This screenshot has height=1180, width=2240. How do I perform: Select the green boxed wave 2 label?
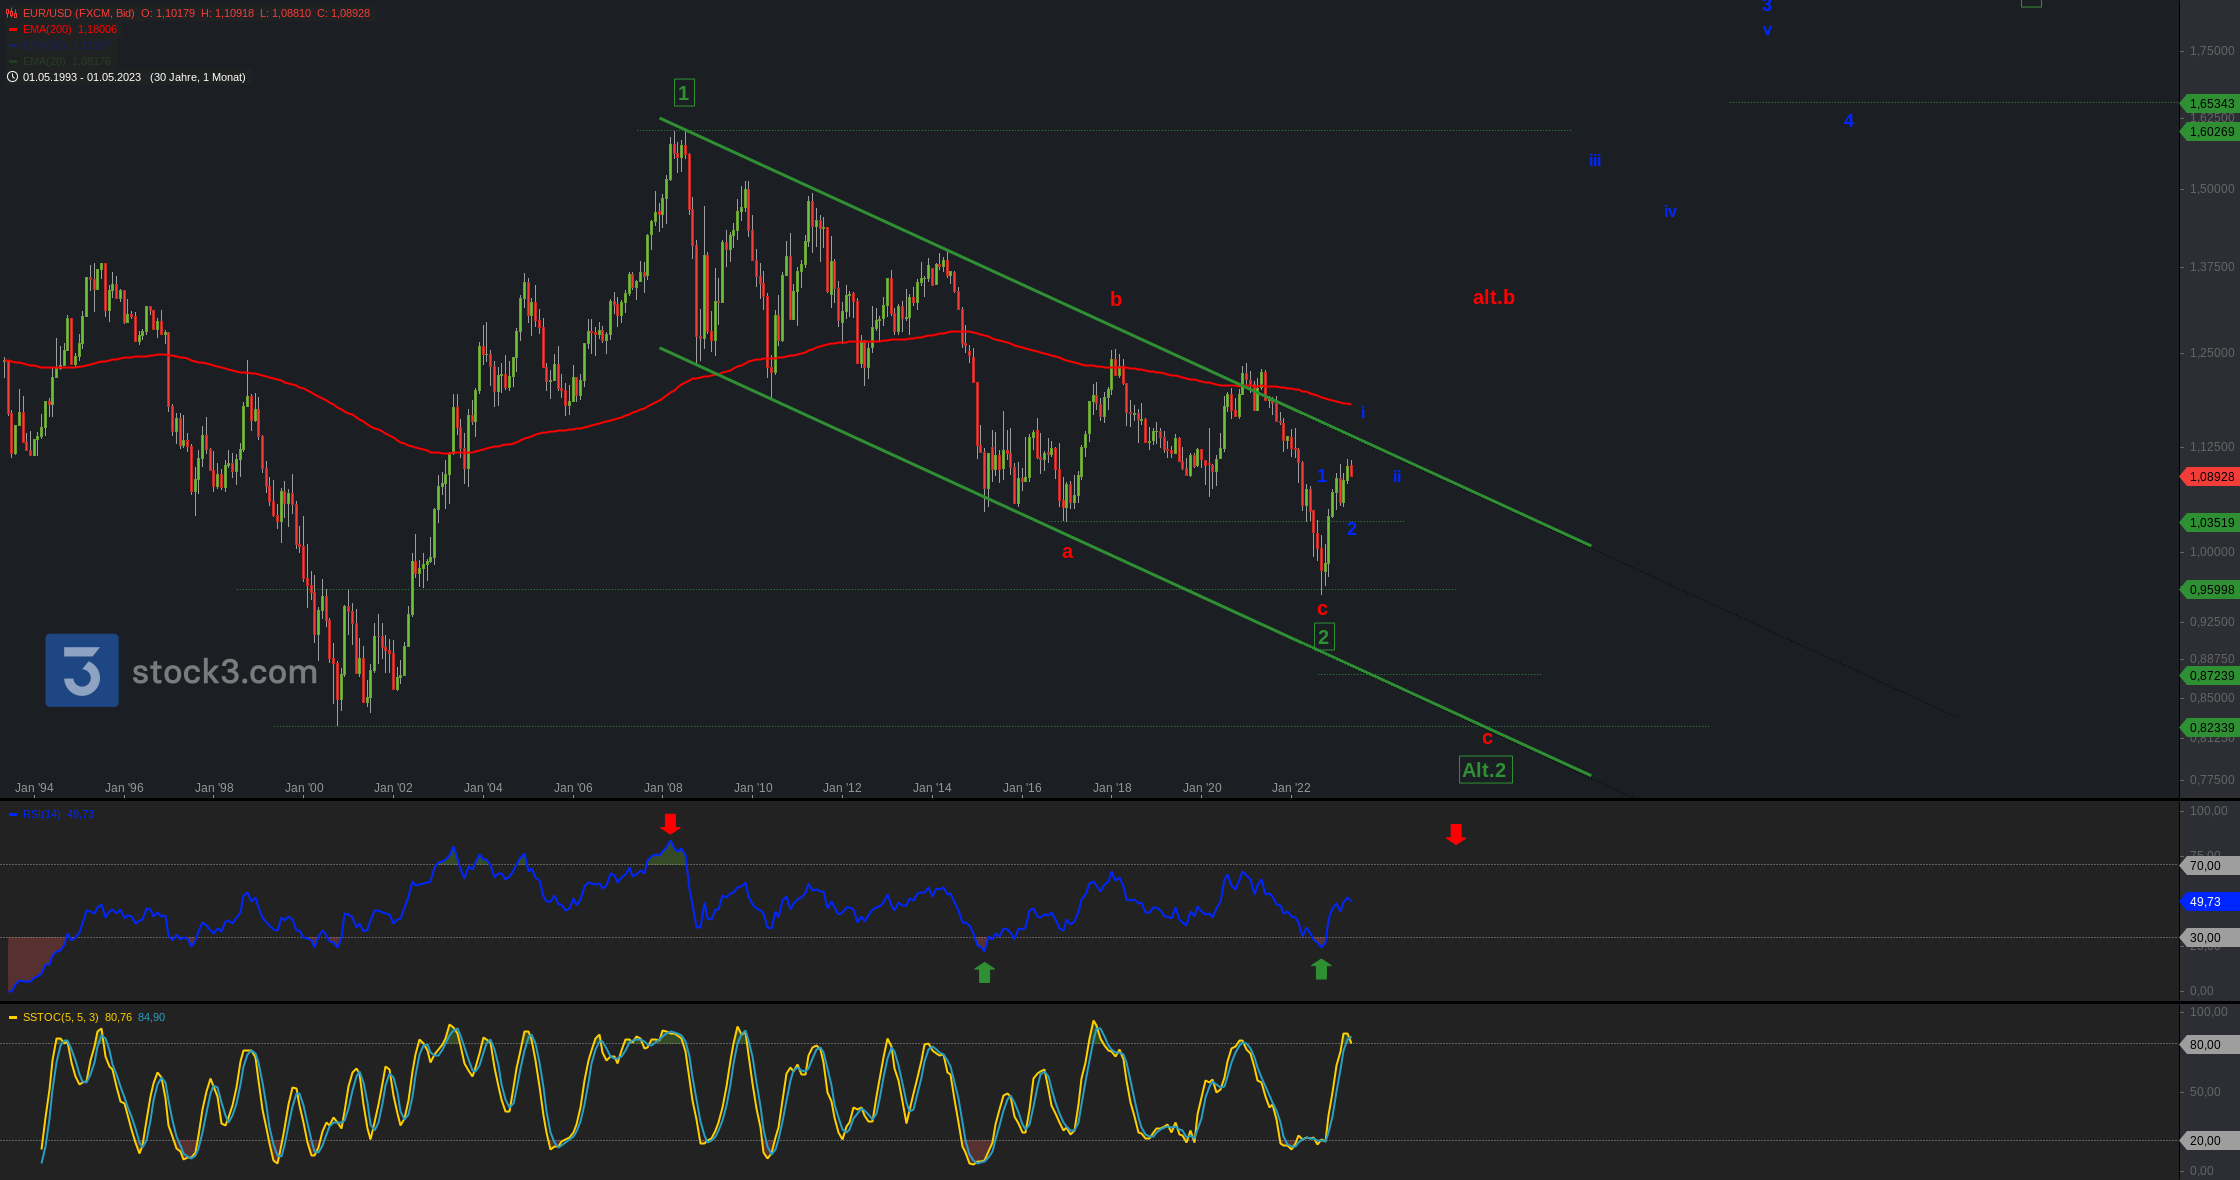[x=1323, y=637]
